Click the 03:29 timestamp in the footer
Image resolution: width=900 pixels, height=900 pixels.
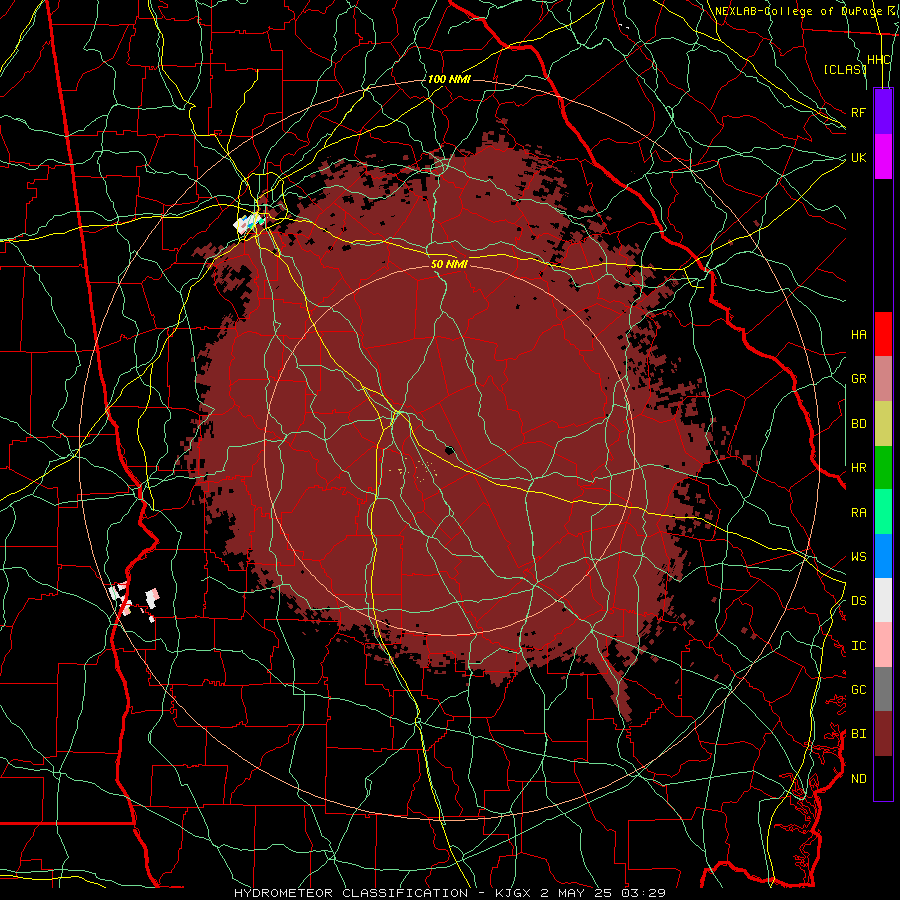coord(643,893)
